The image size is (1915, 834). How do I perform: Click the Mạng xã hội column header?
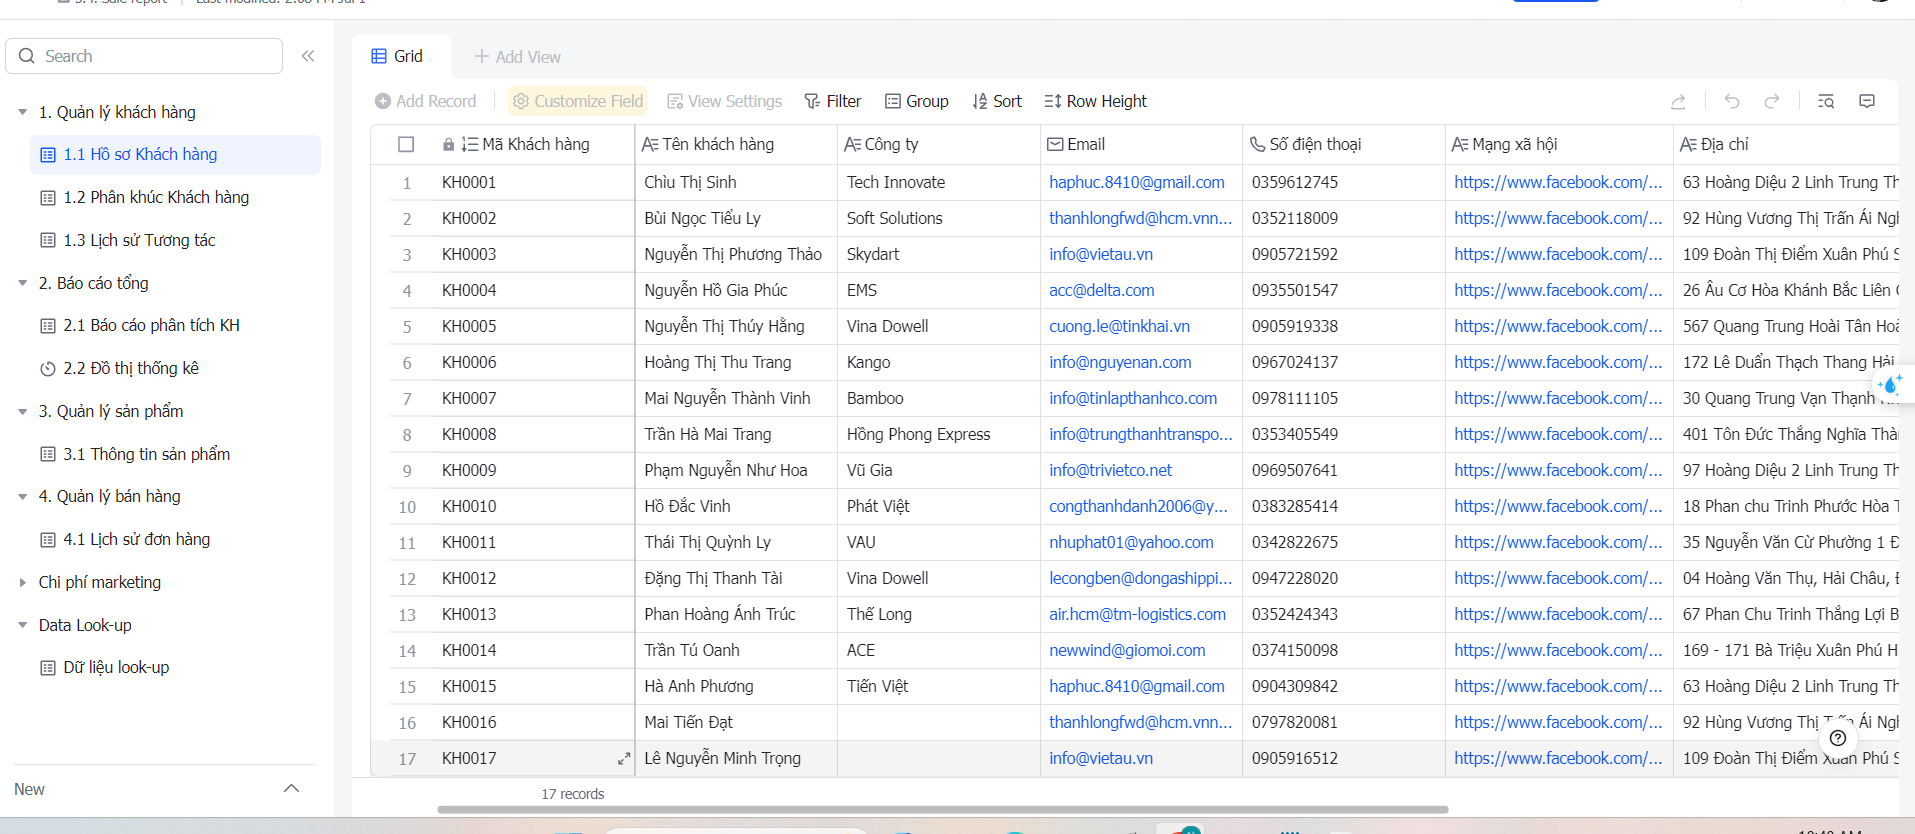click(x=1559, y=144)
